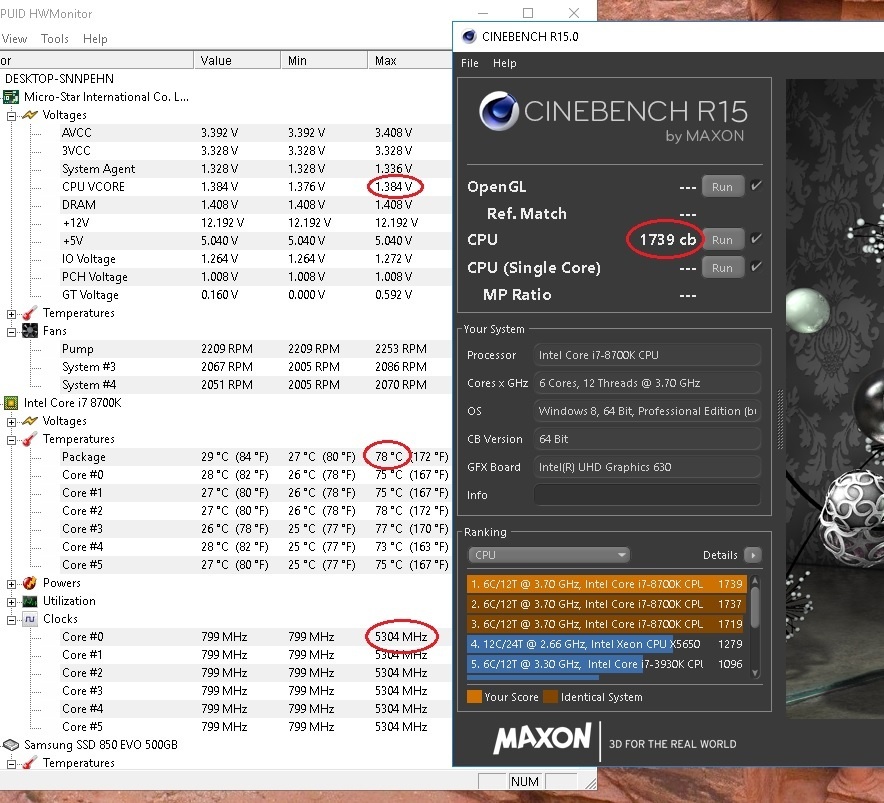The image size is (884, 803).
Task: Click the Cinebench logo icon in title bar
Action: click(468, 37)
